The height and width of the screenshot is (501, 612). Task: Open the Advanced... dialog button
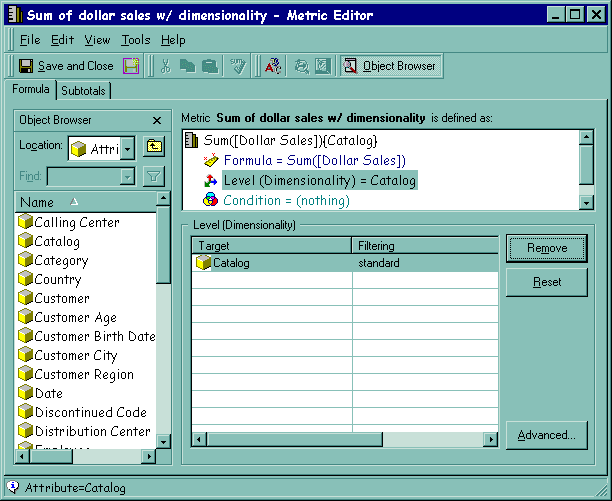546,435
